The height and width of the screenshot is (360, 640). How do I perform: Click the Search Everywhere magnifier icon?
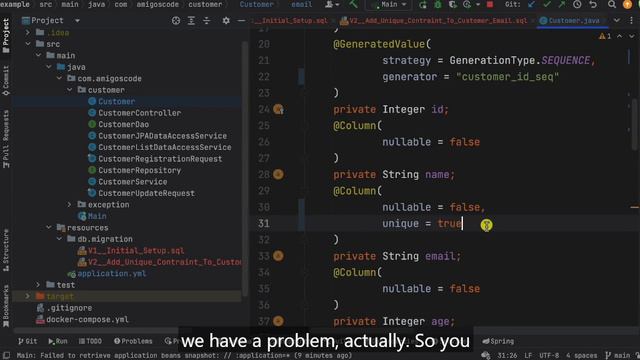(611, 4)
